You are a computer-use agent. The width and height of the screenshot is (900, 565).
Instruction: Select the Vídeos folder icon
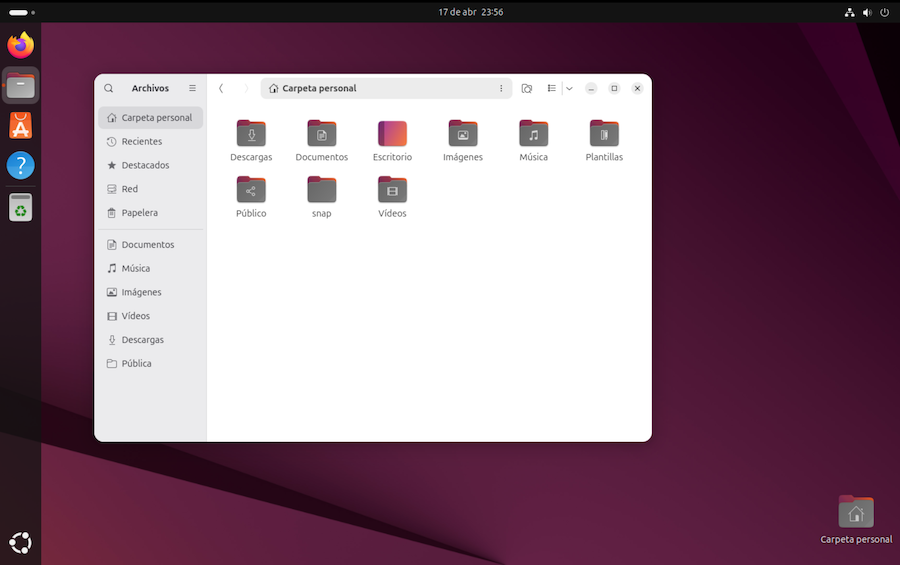pos(392,190)
